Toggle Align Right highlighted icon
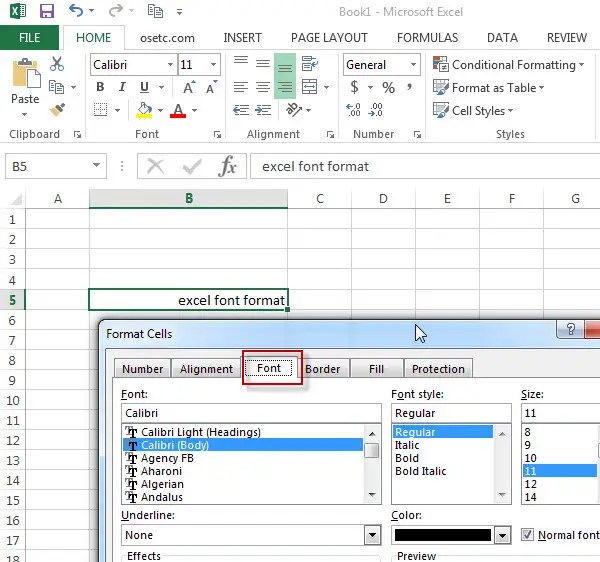Screen dimensions: 600x562 [x=285, y=88]
